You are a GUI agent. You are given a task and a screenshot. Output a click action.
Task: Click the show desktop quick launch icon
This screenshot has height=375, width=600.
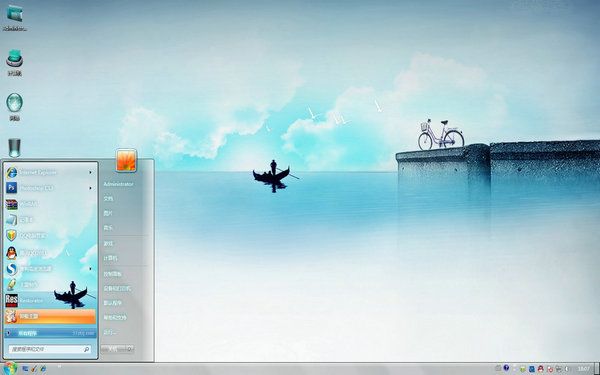25,368
